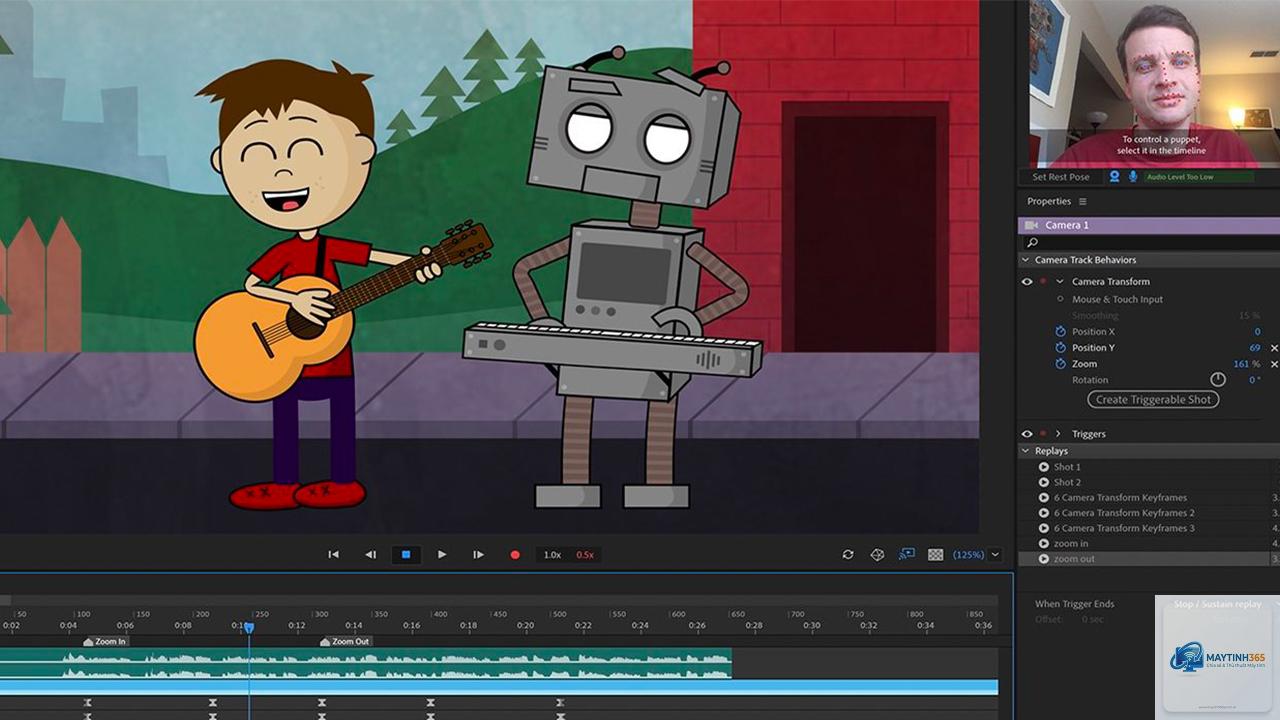The height and width of the screenshot is (720, 1280).
Task: Click the Zoom value 161
Action: coord(1241,364)
